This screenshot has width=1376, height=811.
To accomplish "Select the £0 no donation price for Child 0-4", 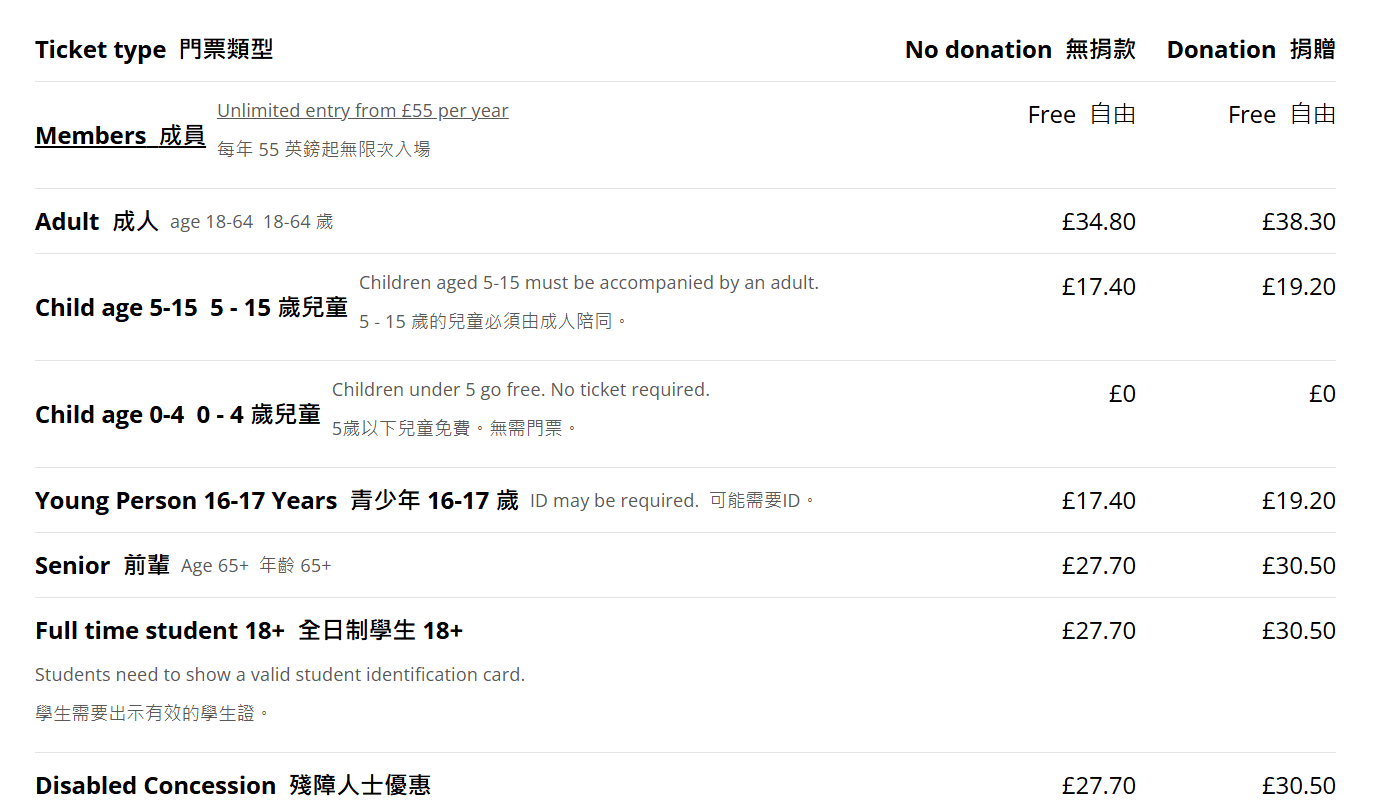I will [1122, 394].
